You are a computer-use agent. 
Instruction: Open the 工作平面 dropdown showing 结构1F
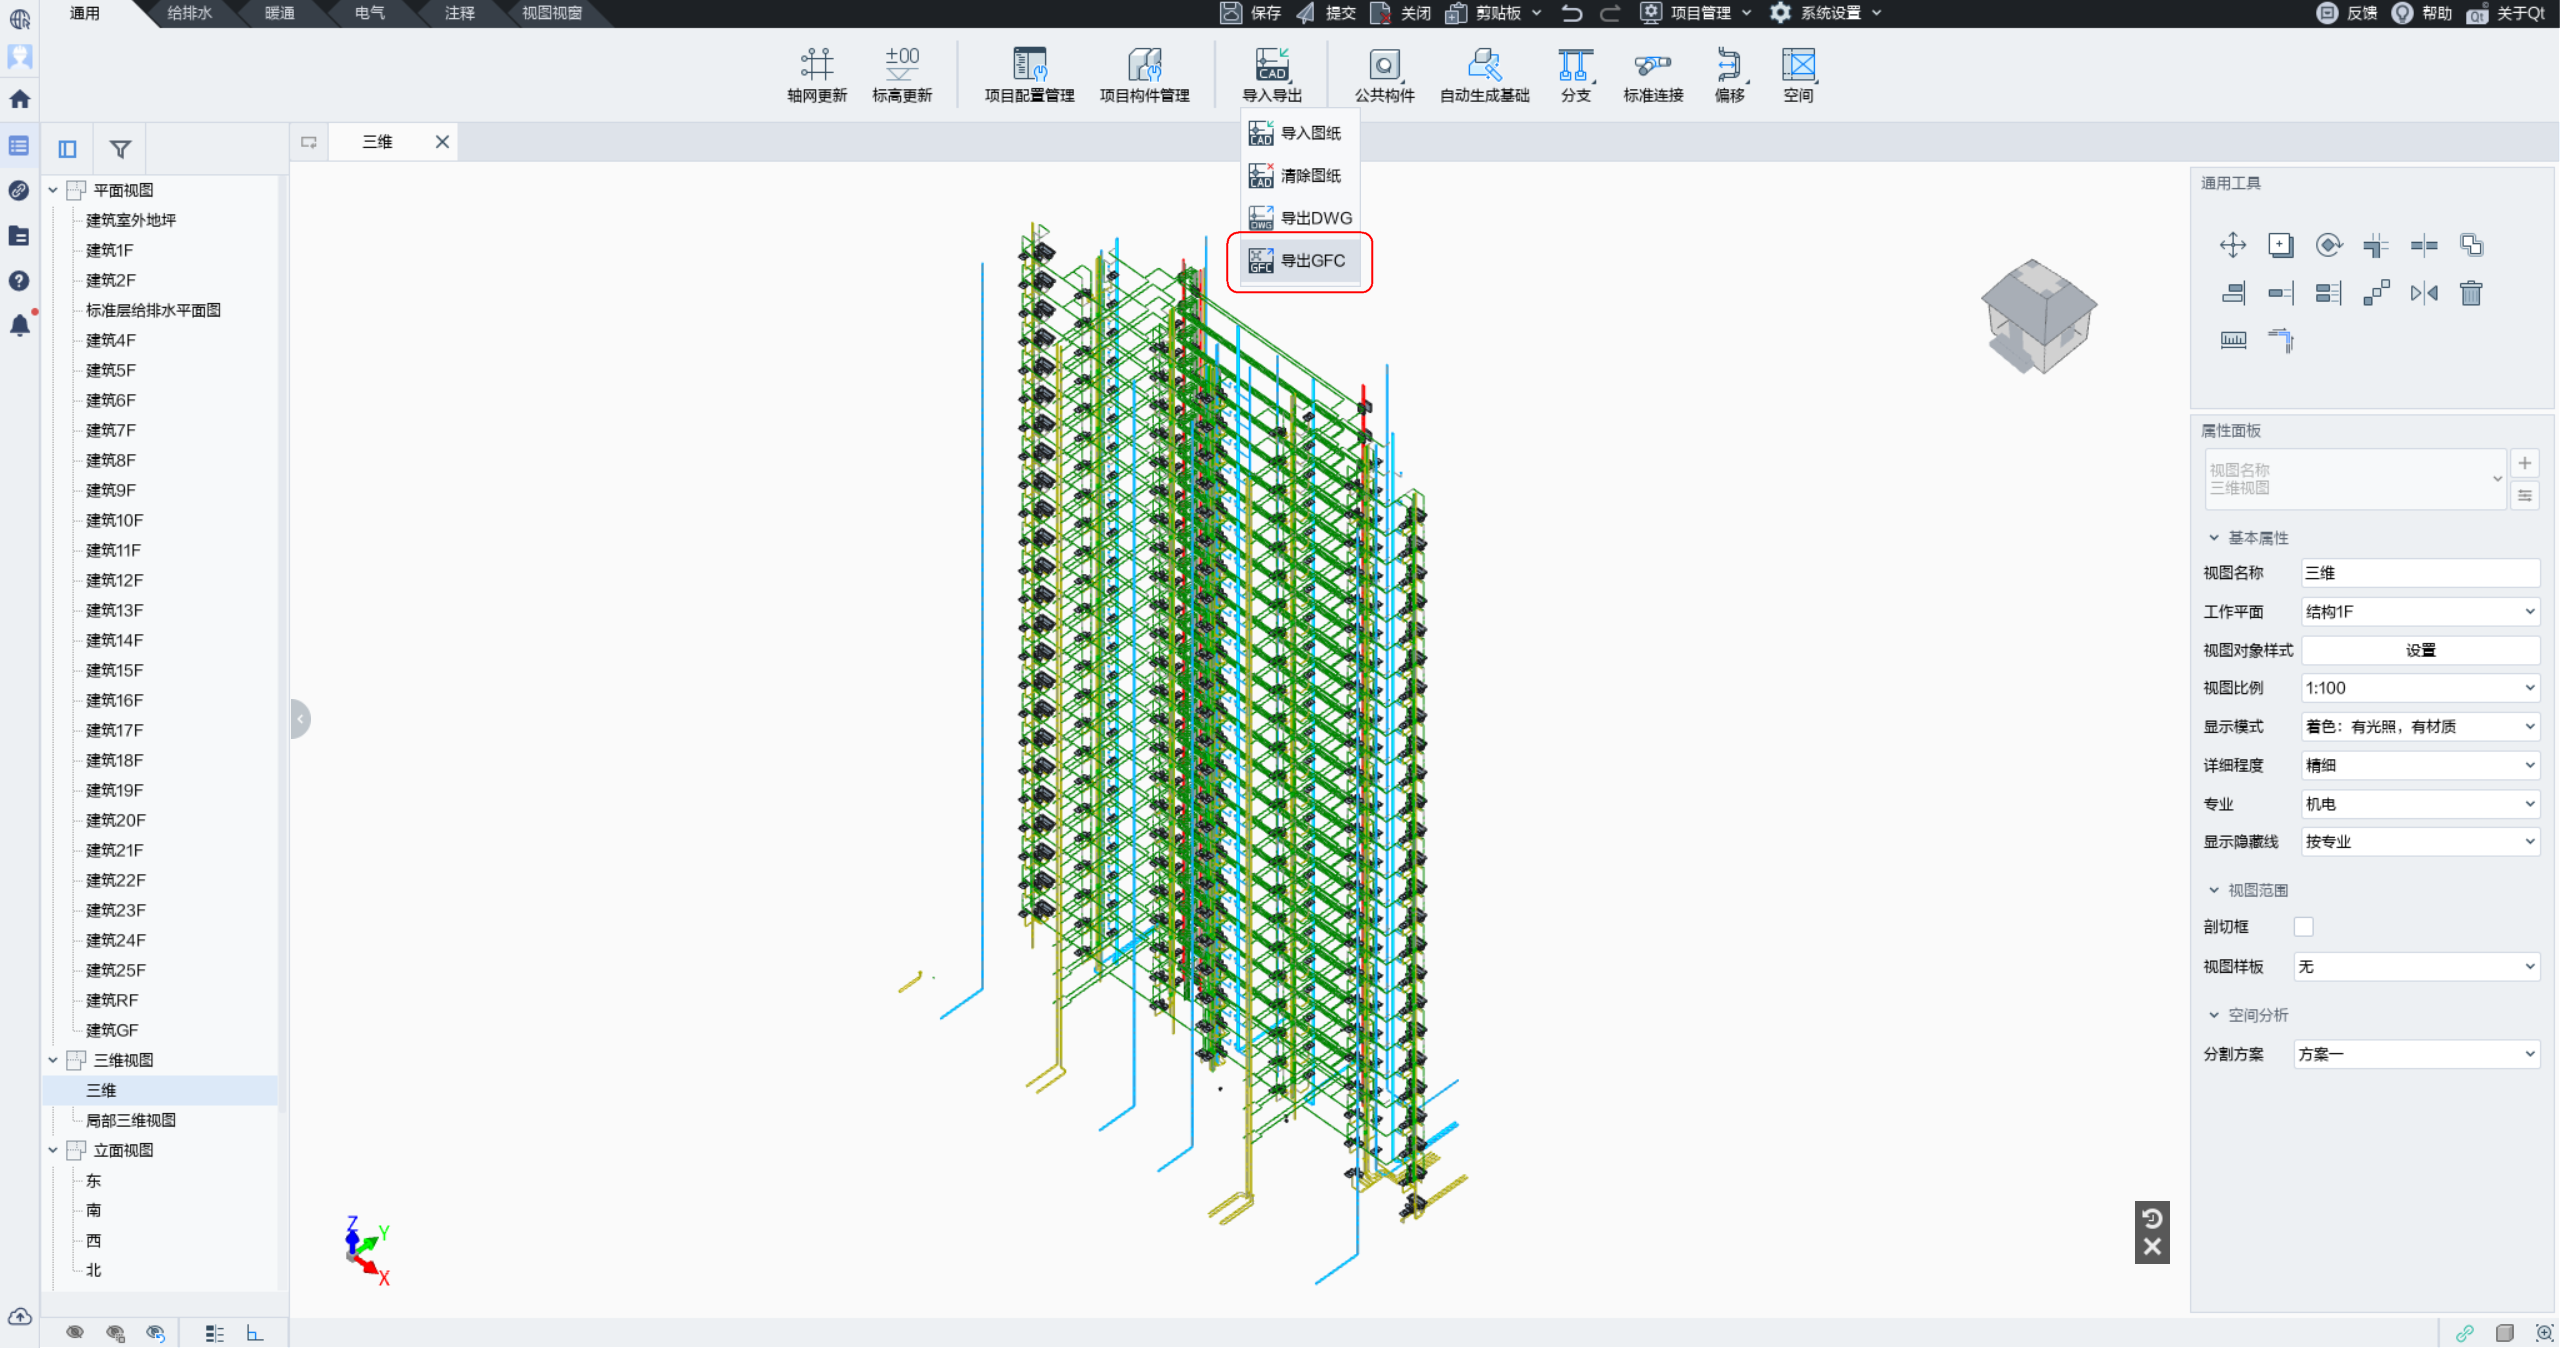tap(2420, 612)
